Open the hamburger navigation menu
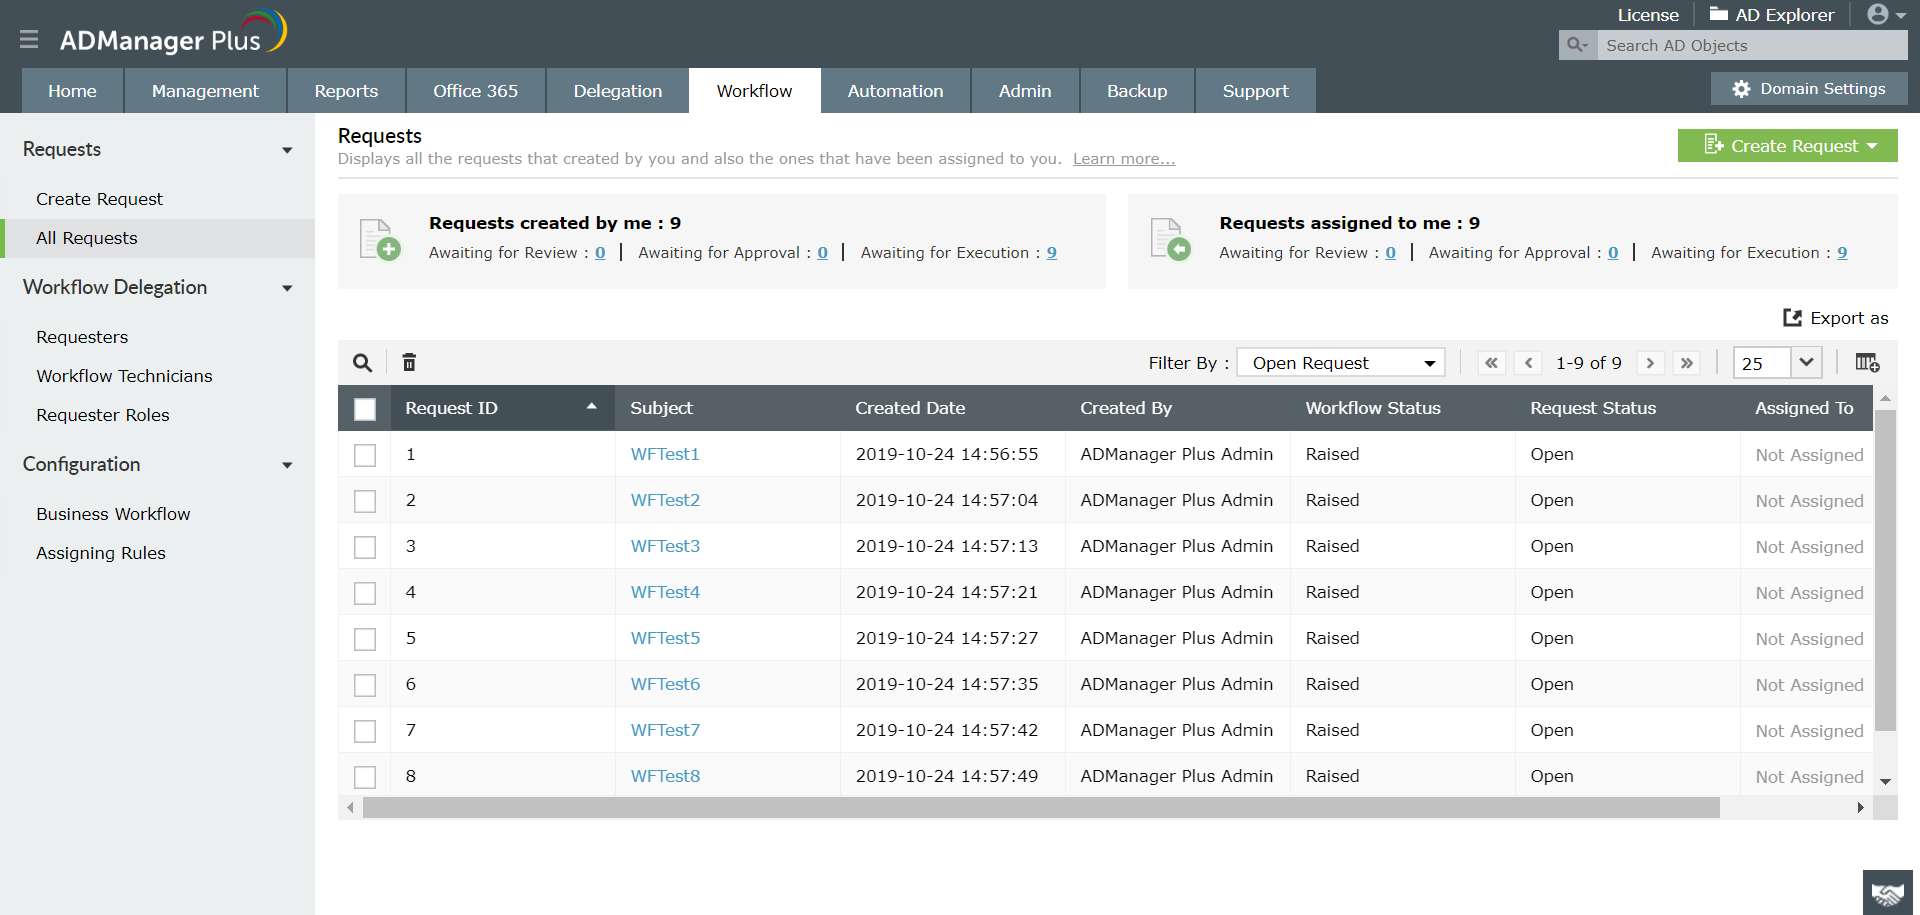 click(x=29, y=39)
